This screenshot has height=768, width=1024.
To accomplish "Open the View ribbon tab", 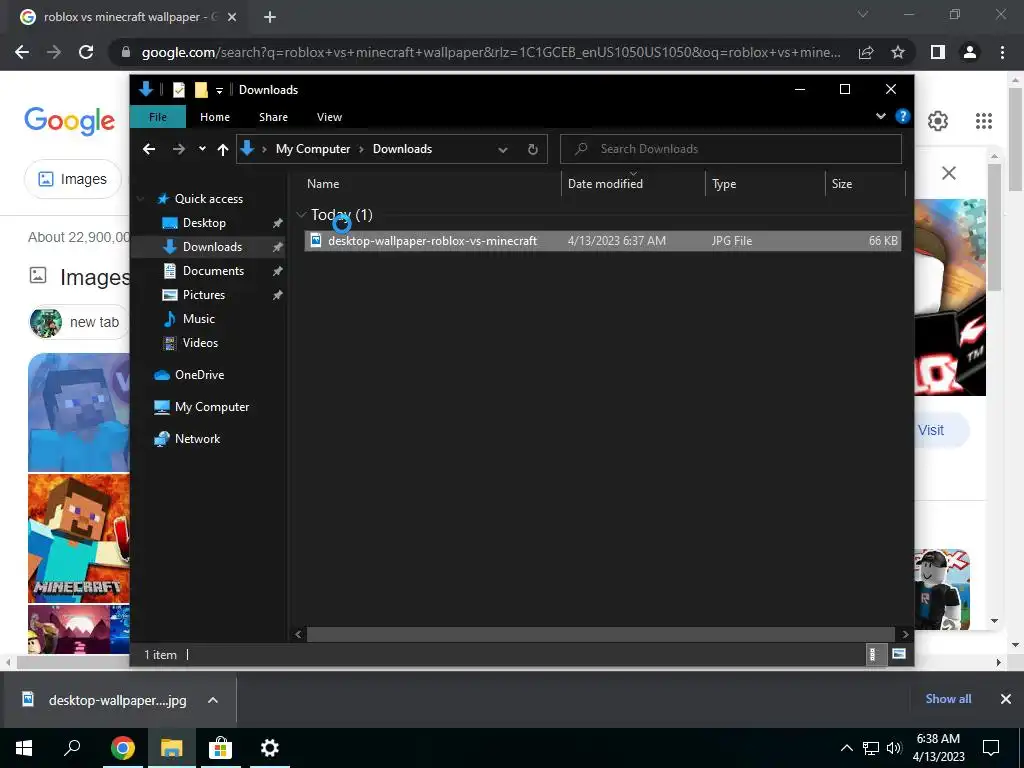I will [x=329, y=117].
